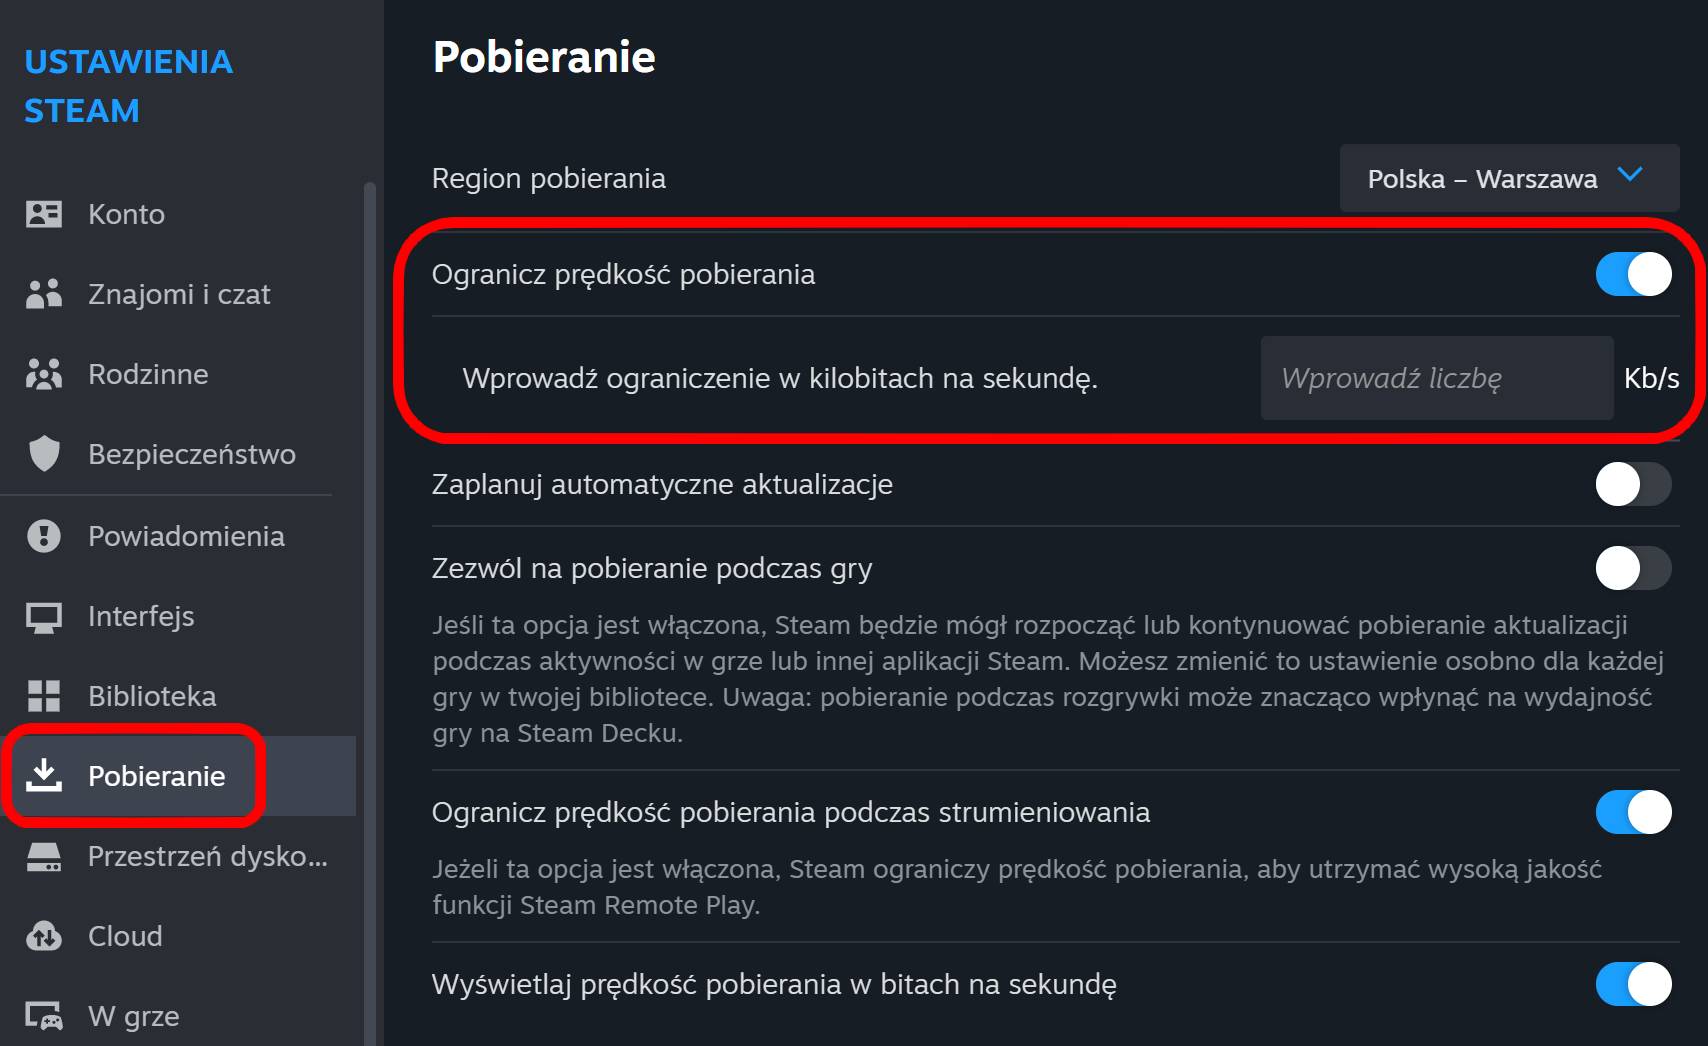Click the Wprowadź liczbę input field
This screenshot has height=1046, width=1708.
(1436, 378)
